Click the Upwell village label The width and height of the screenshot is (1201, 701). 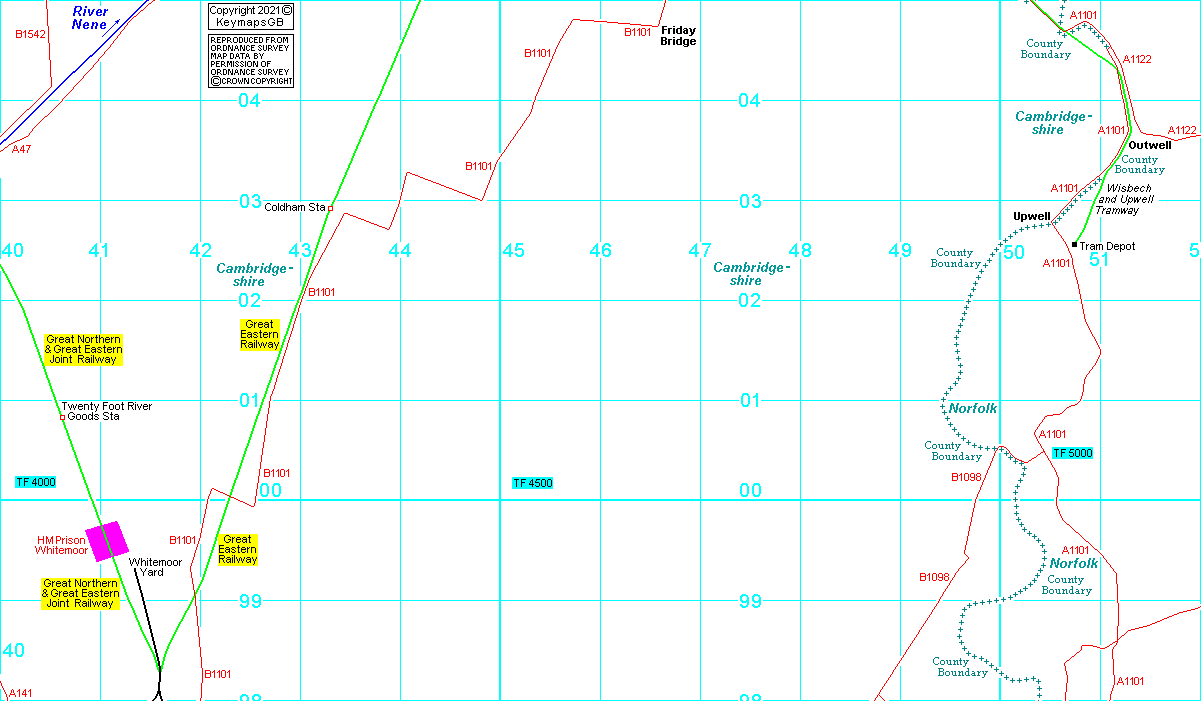1031,217
